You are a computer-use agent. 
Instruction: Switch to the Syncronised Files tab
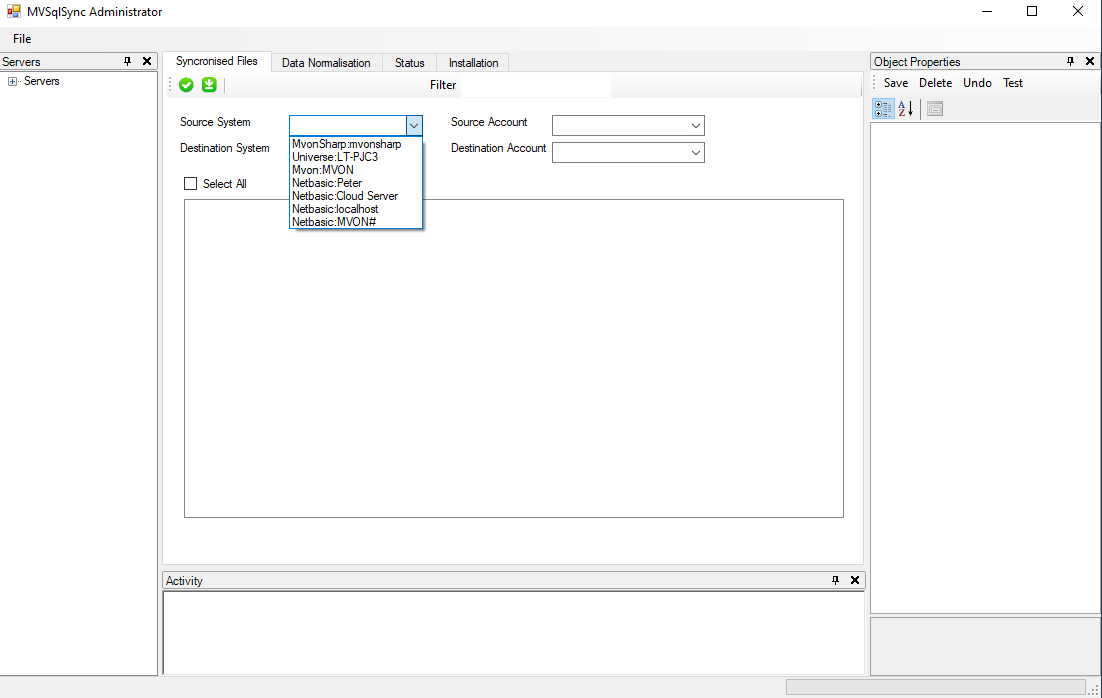[216, 61]
